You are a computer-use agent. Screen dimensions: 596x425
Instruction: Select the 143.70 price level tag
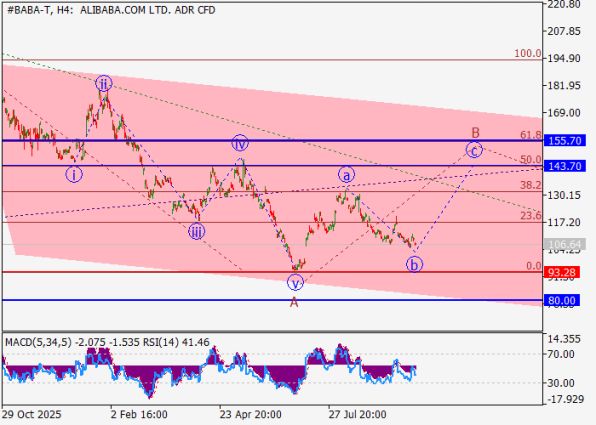(x=565, y=166)
